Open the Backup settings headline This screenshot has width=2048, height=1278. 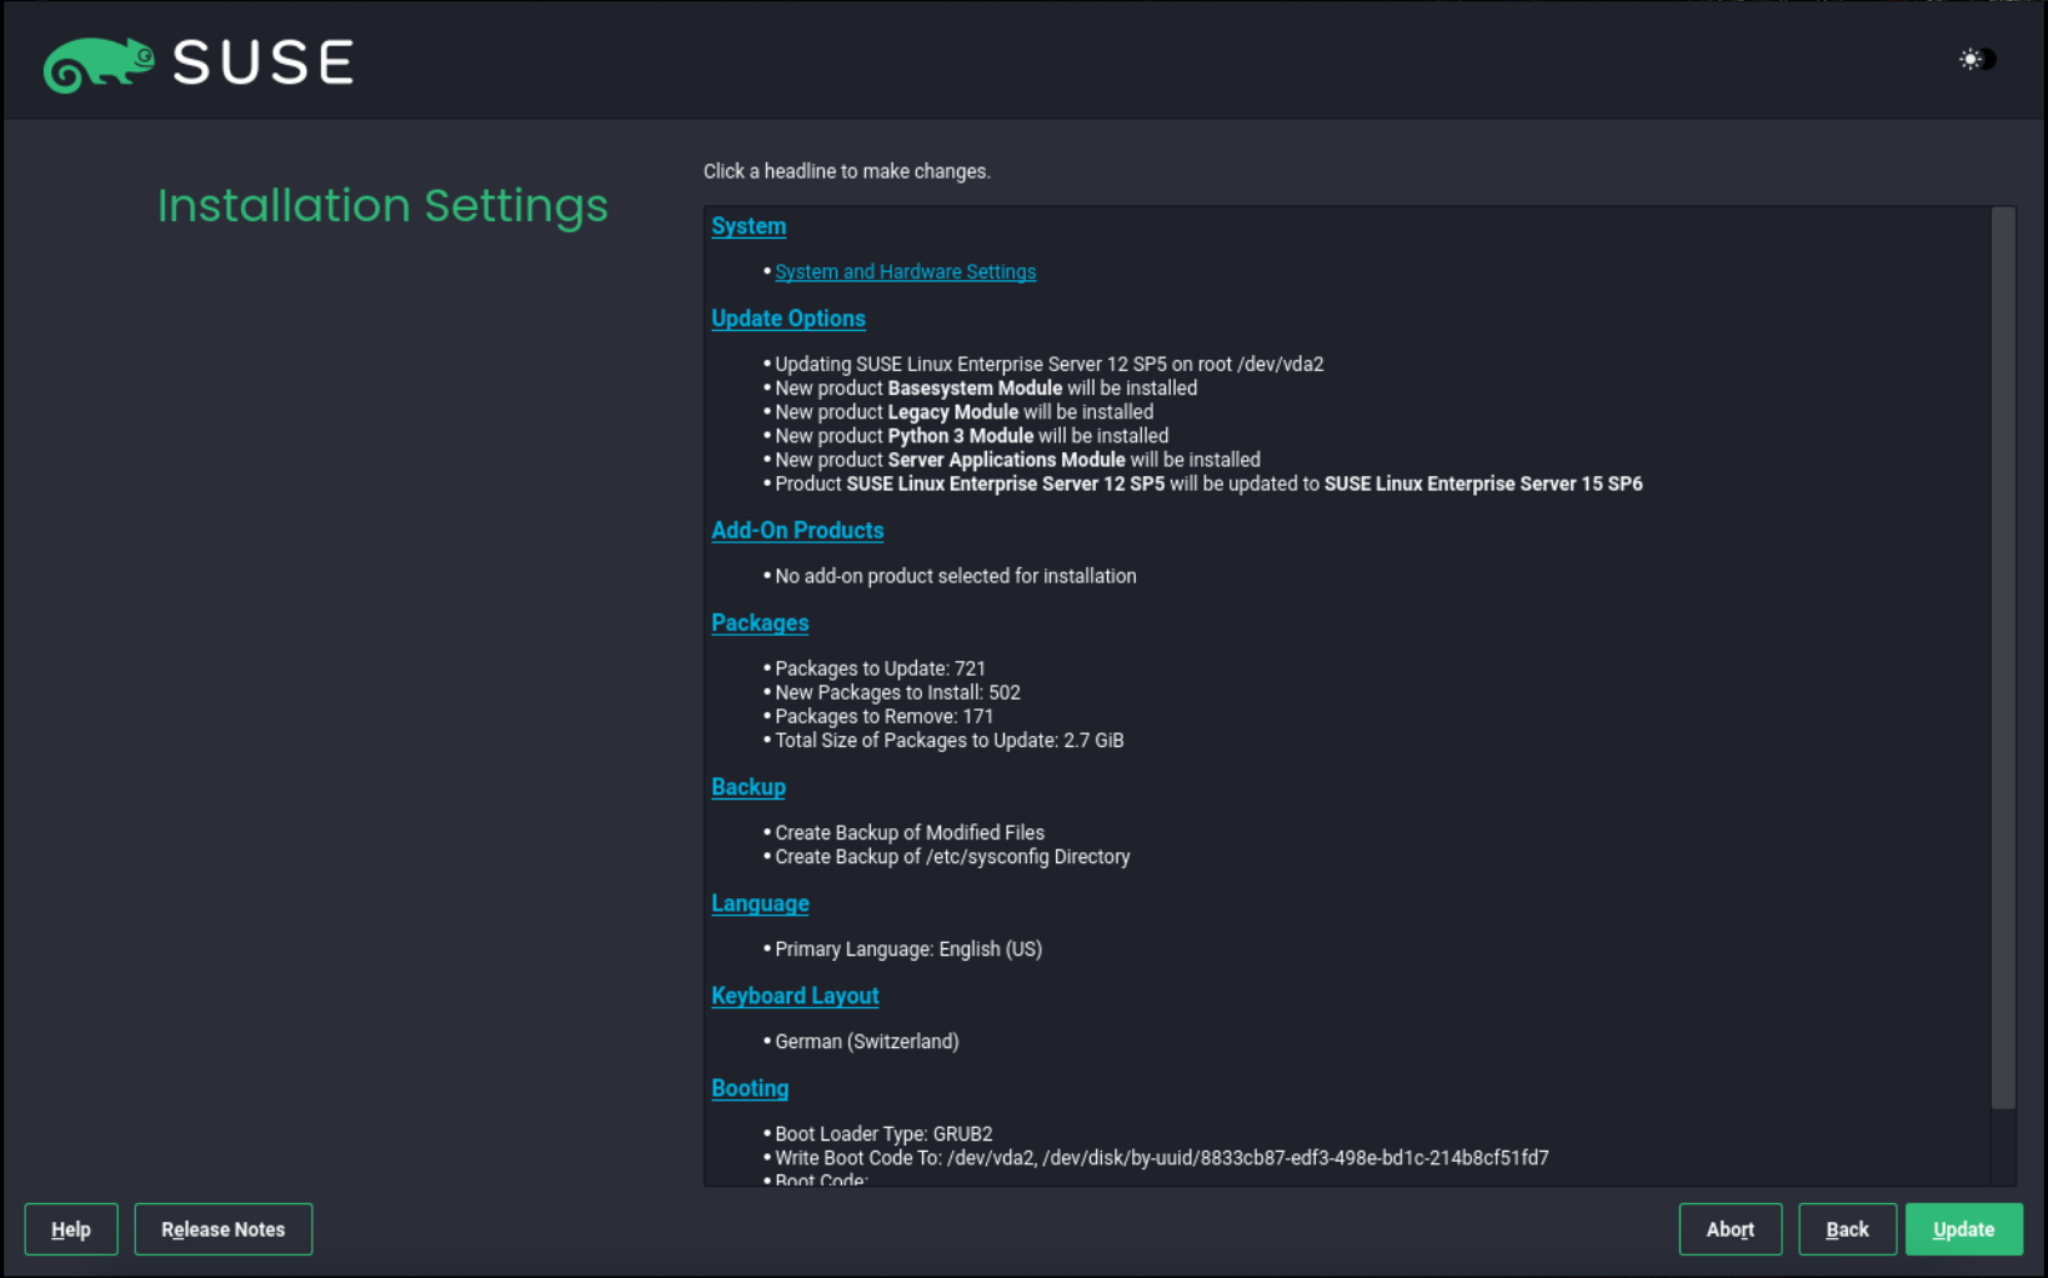pyautogui.click(x=748, y=787)
